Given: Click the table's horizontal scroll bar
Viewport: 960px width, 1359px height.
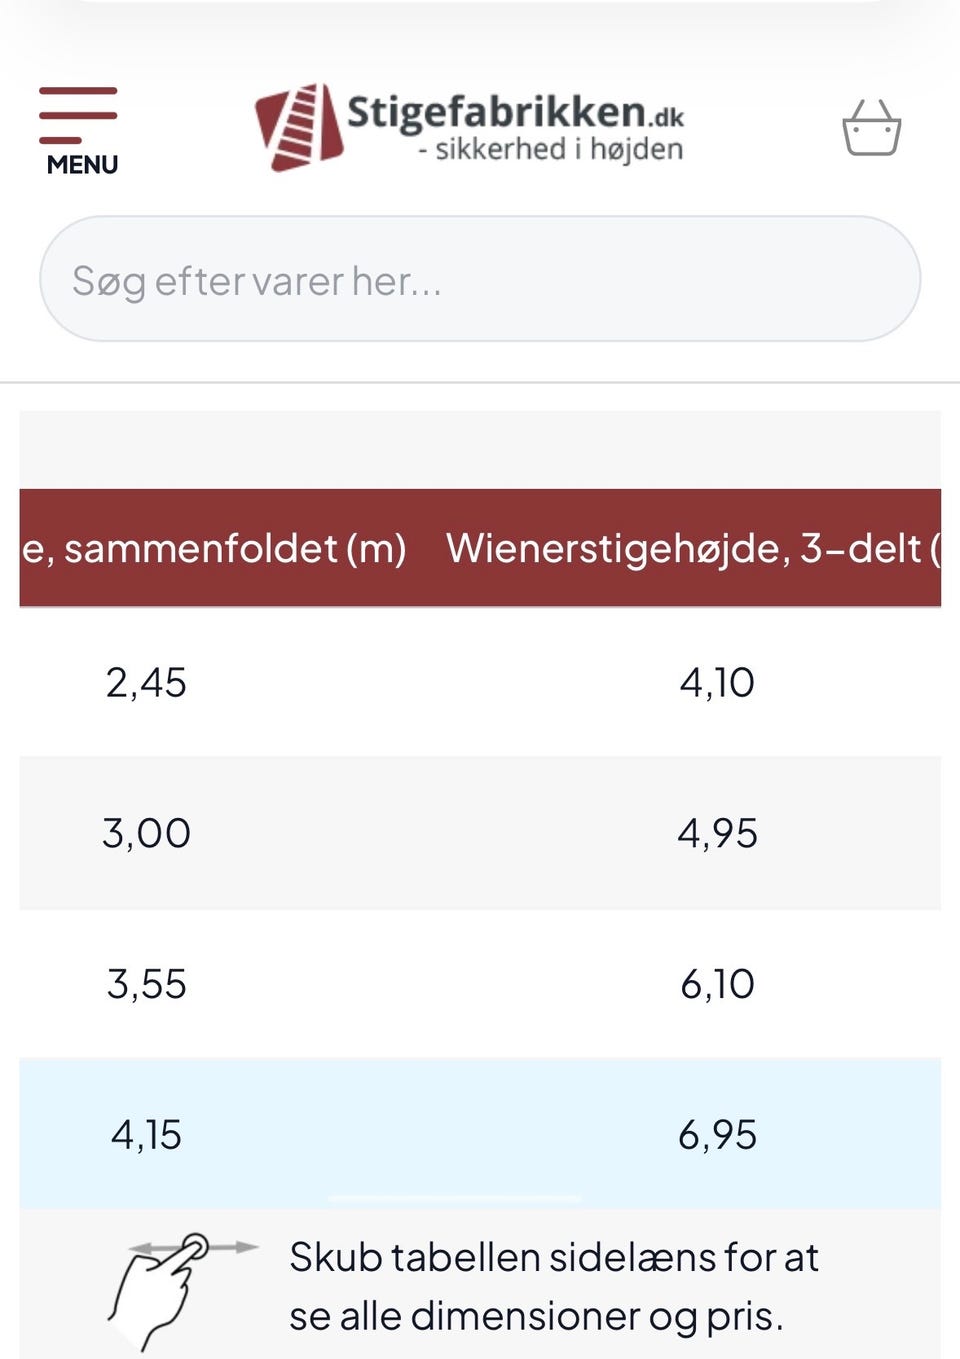Looking at the screenshot, I should (455, 1198).
